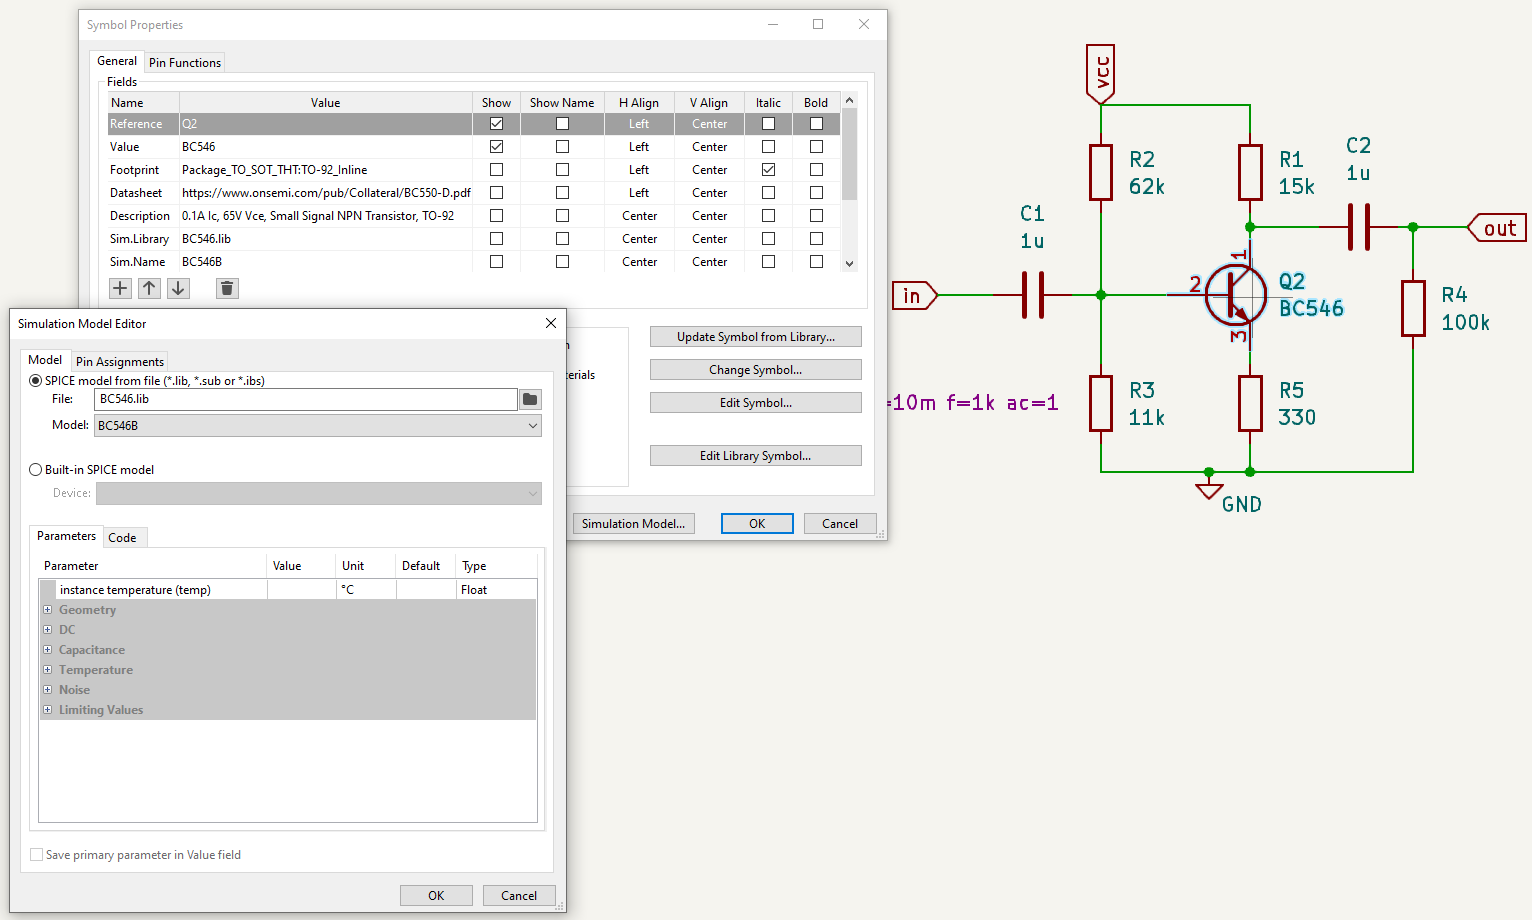Viewport: 1532px width, 920px height.
Task: Move field up with arrow icon
Action: [x=149, y=288]
